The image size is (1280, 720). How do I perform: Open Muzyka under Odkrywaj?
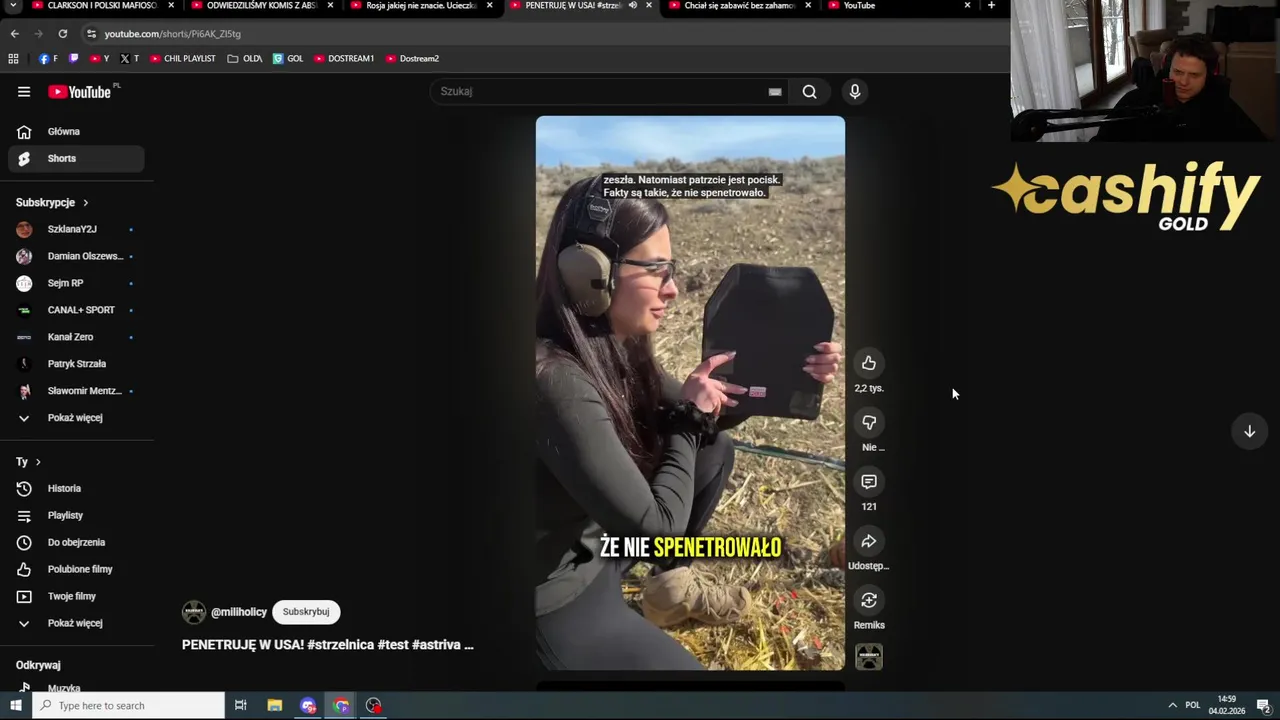coord(76,687)
